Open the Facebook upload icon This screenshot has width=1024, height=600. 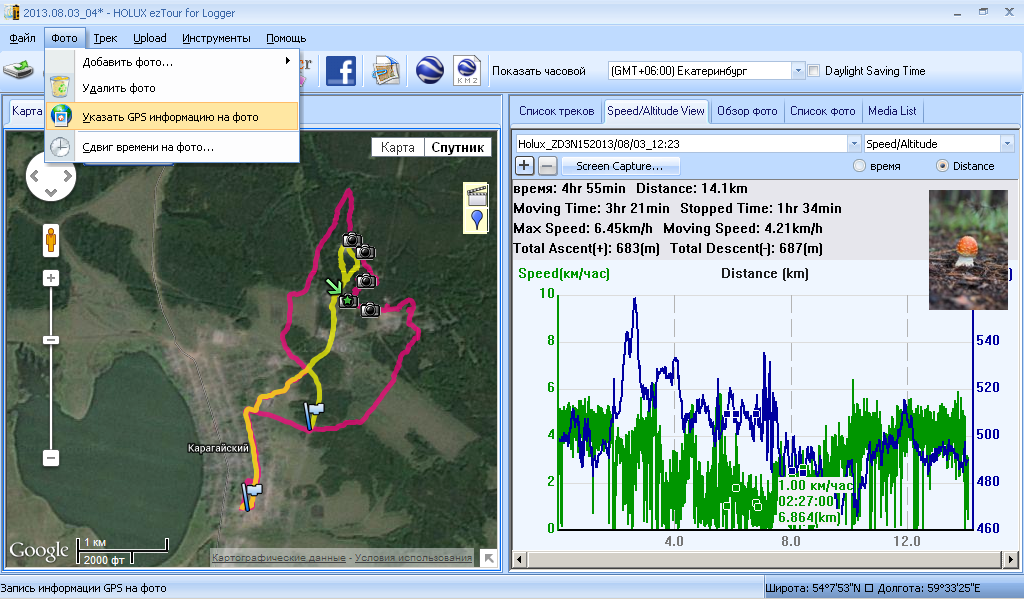coord(340,71)
